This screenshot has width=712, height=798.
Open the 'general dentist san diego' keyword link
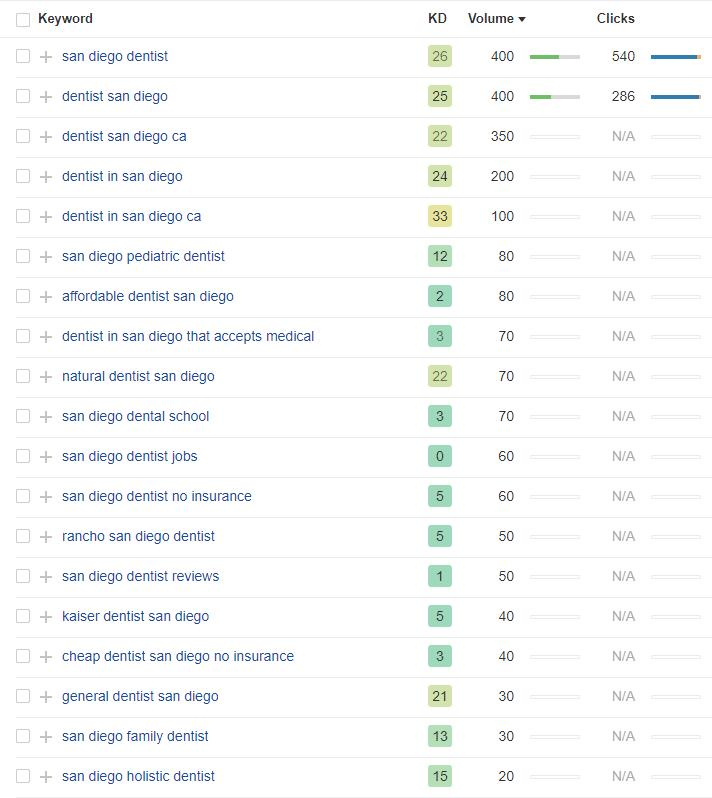140,696
